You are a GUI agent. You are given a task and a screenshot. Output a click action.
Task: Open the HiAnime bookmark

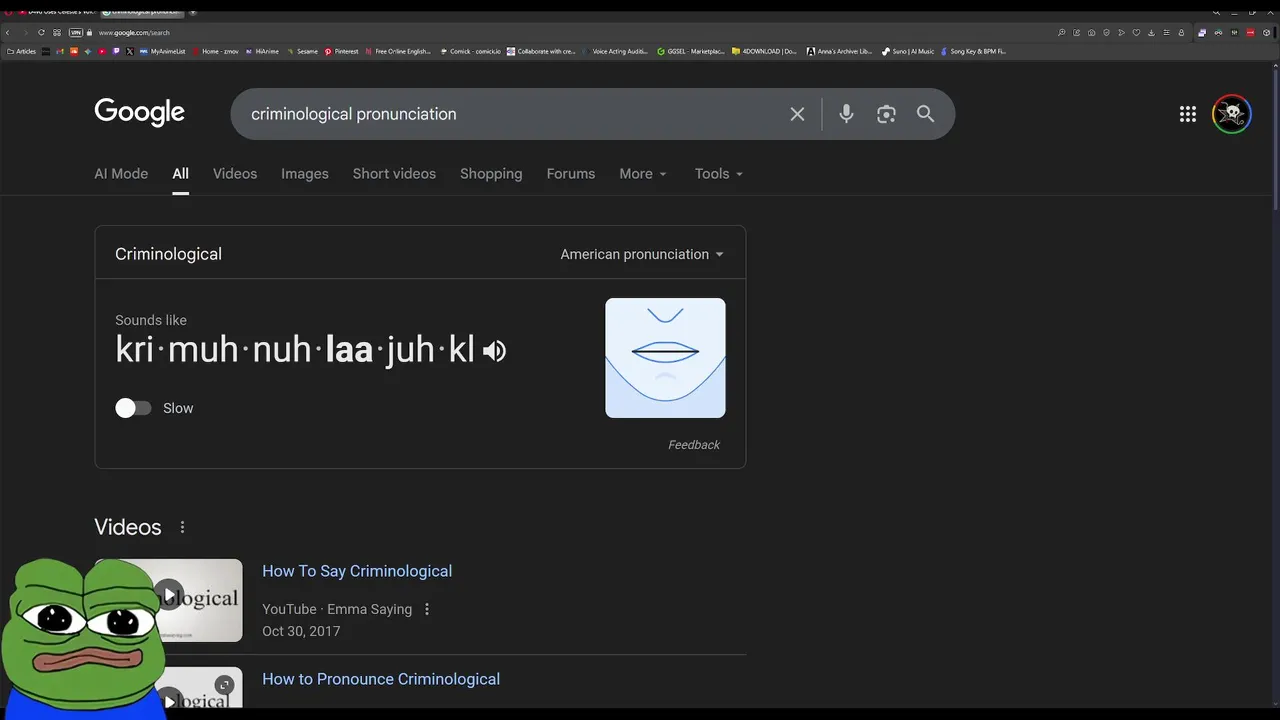pyautogui.click(x=262, y=51)
